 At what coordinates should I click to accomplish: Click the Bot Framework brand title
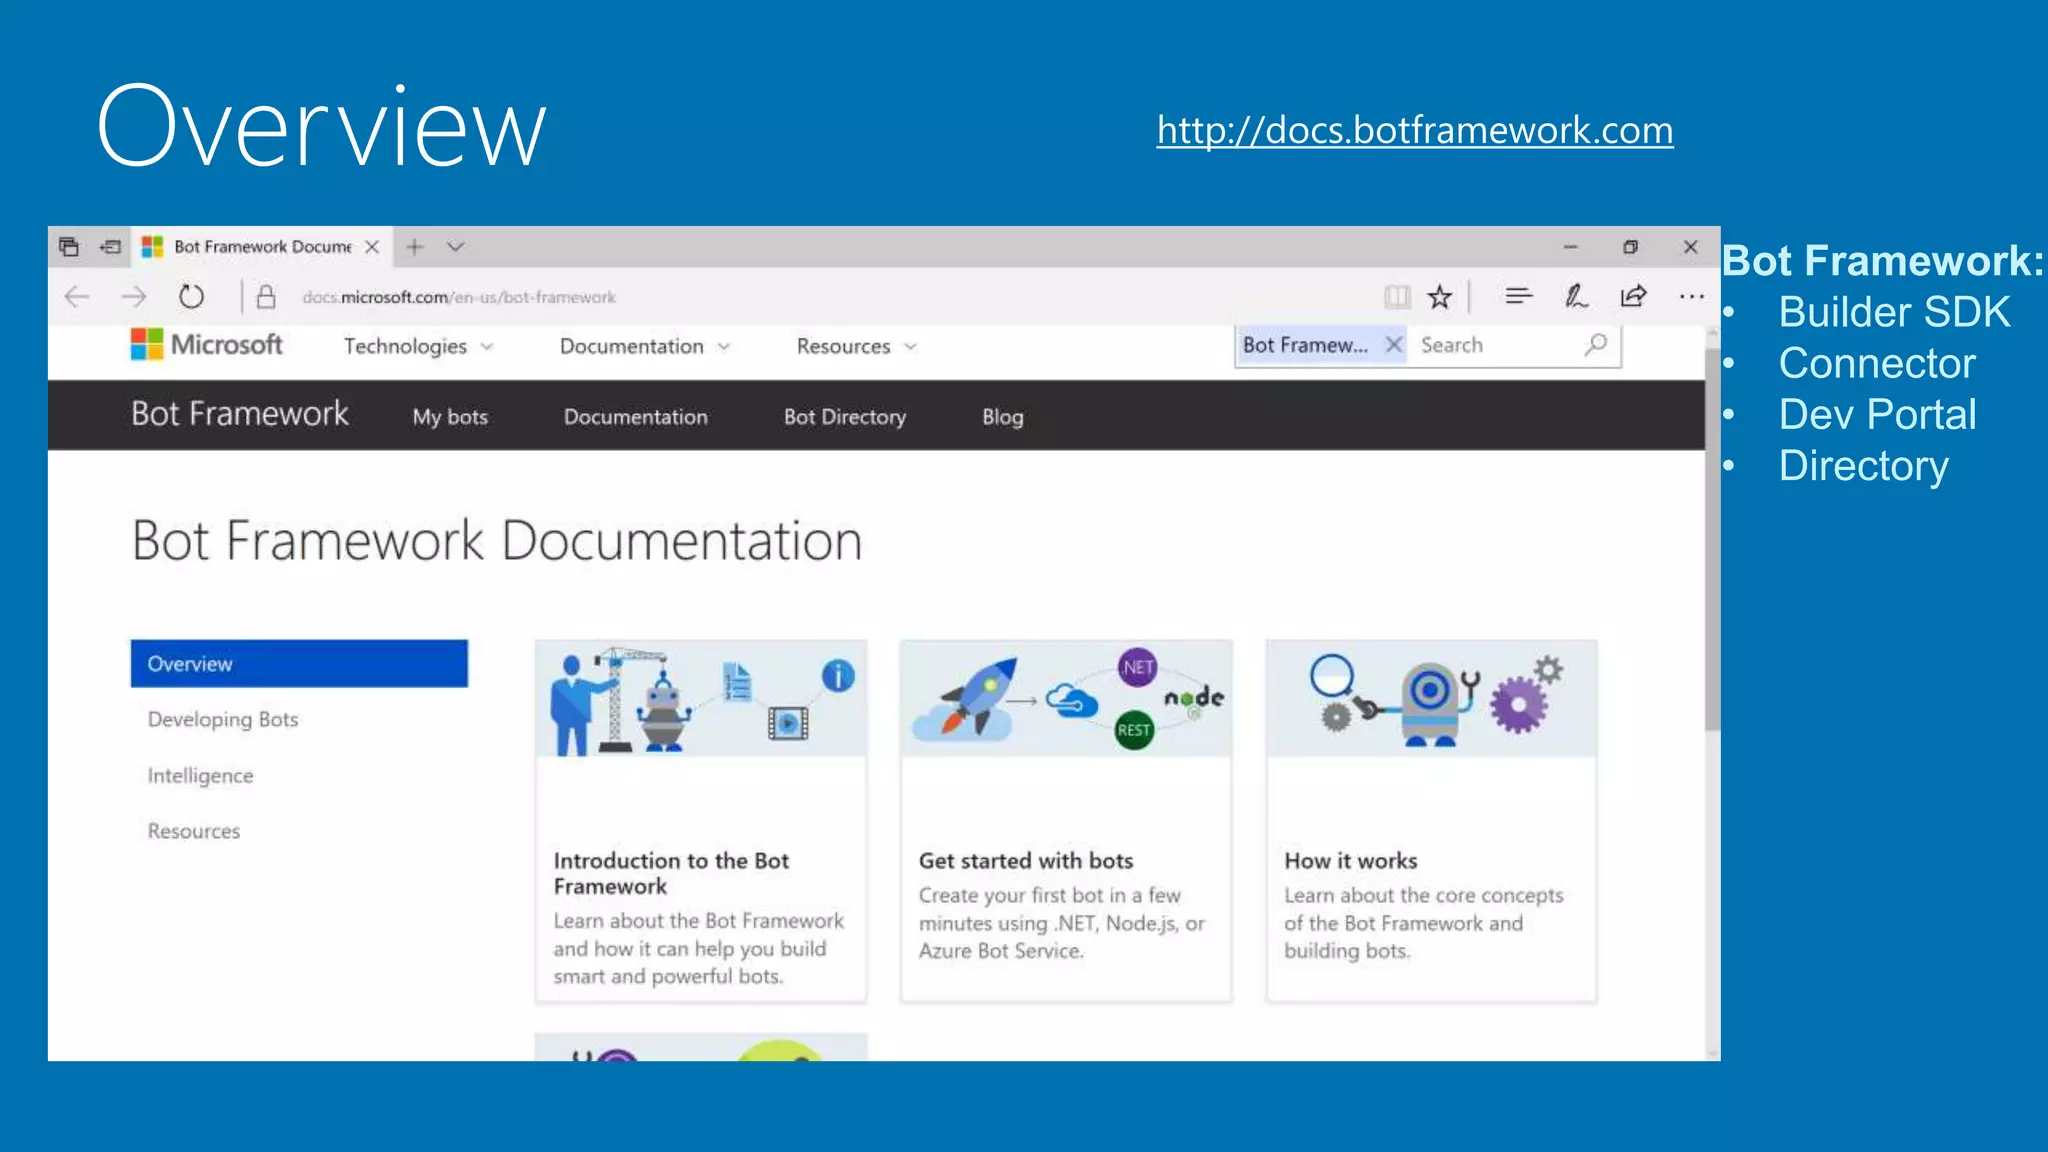point(240,414)
